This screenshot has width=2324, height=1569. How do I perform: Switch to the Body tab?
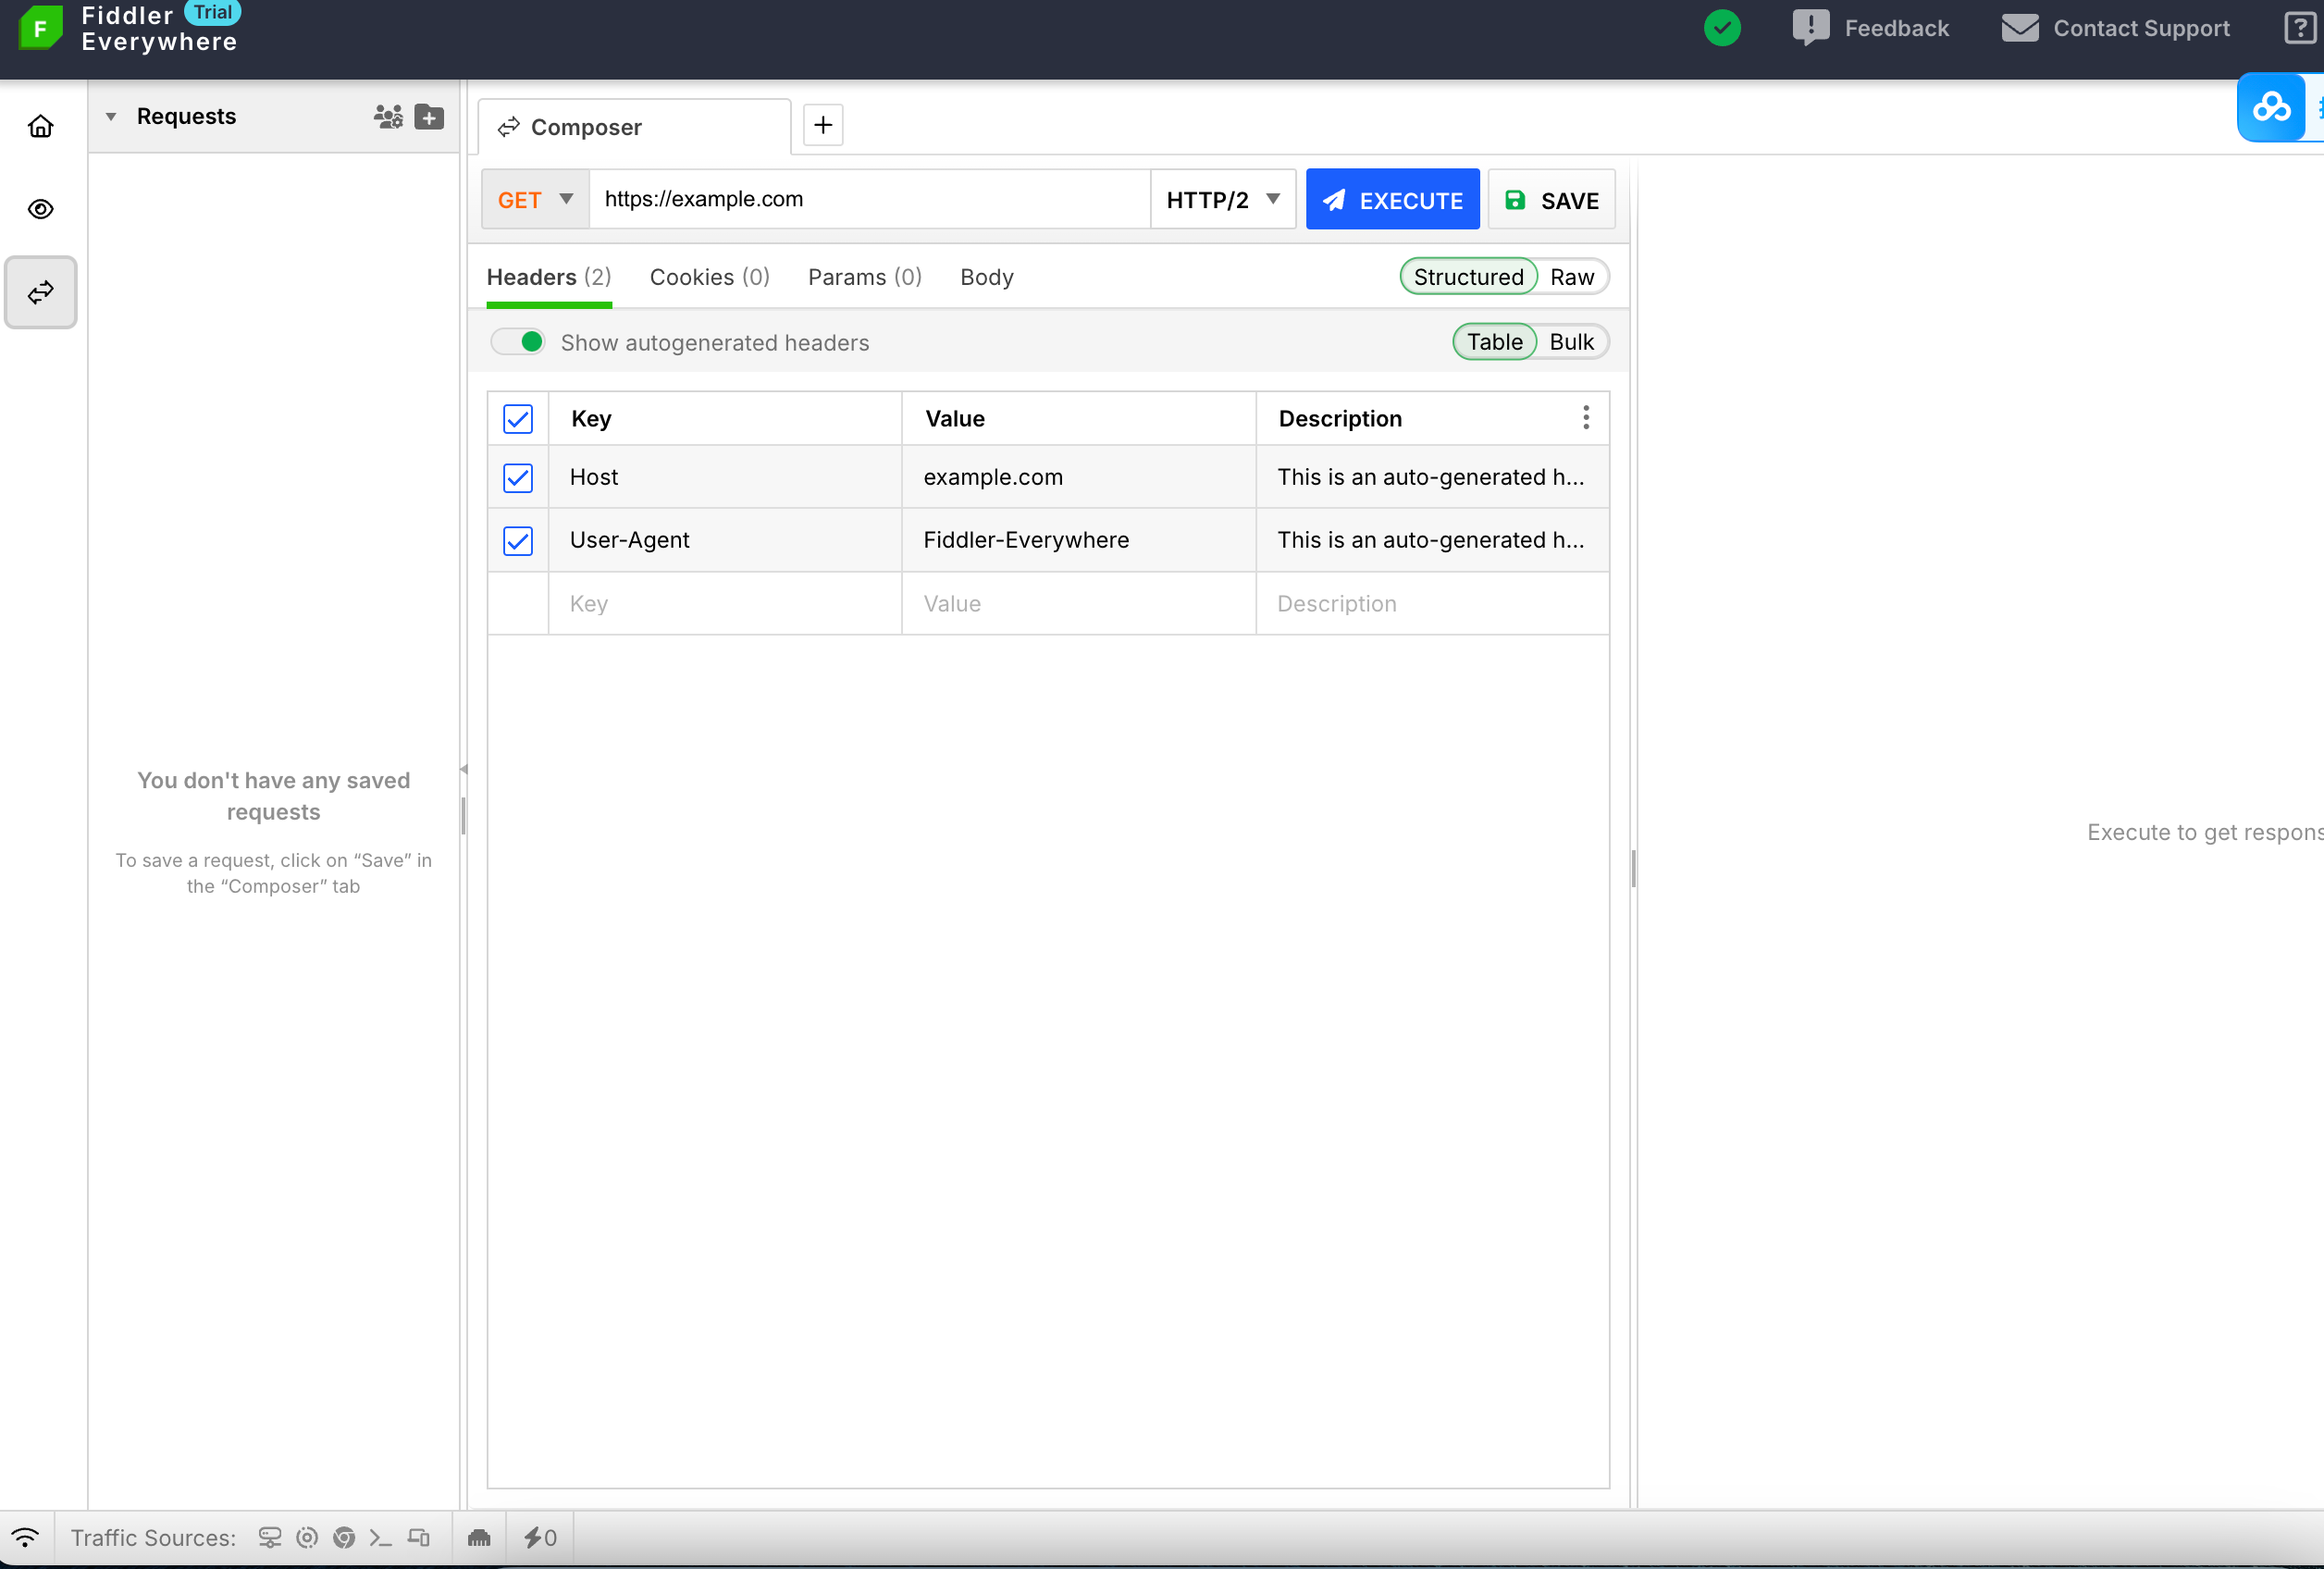(986, 277)
